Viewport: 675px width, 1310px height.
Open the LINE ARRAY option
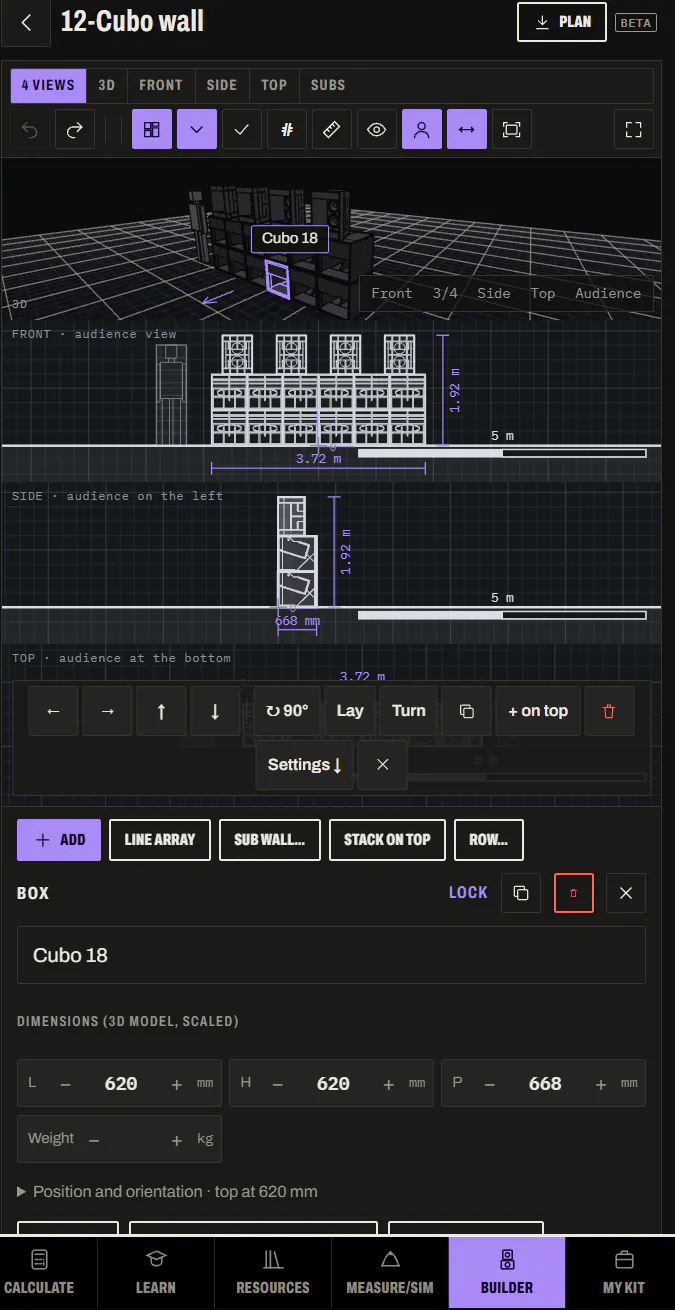pyautogui.click(x=160, y=840)
